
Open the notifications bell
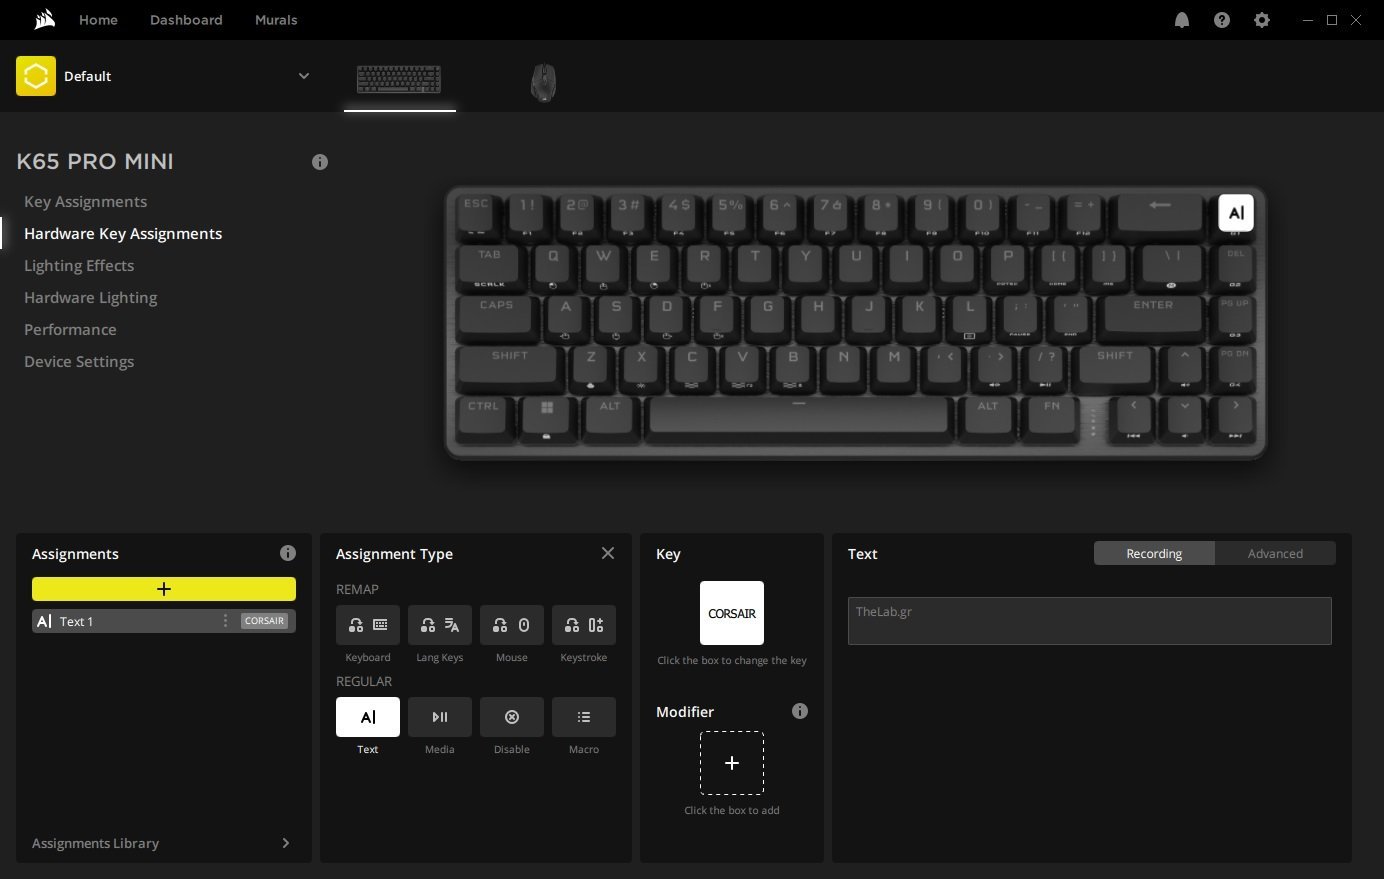point(1182,20)
